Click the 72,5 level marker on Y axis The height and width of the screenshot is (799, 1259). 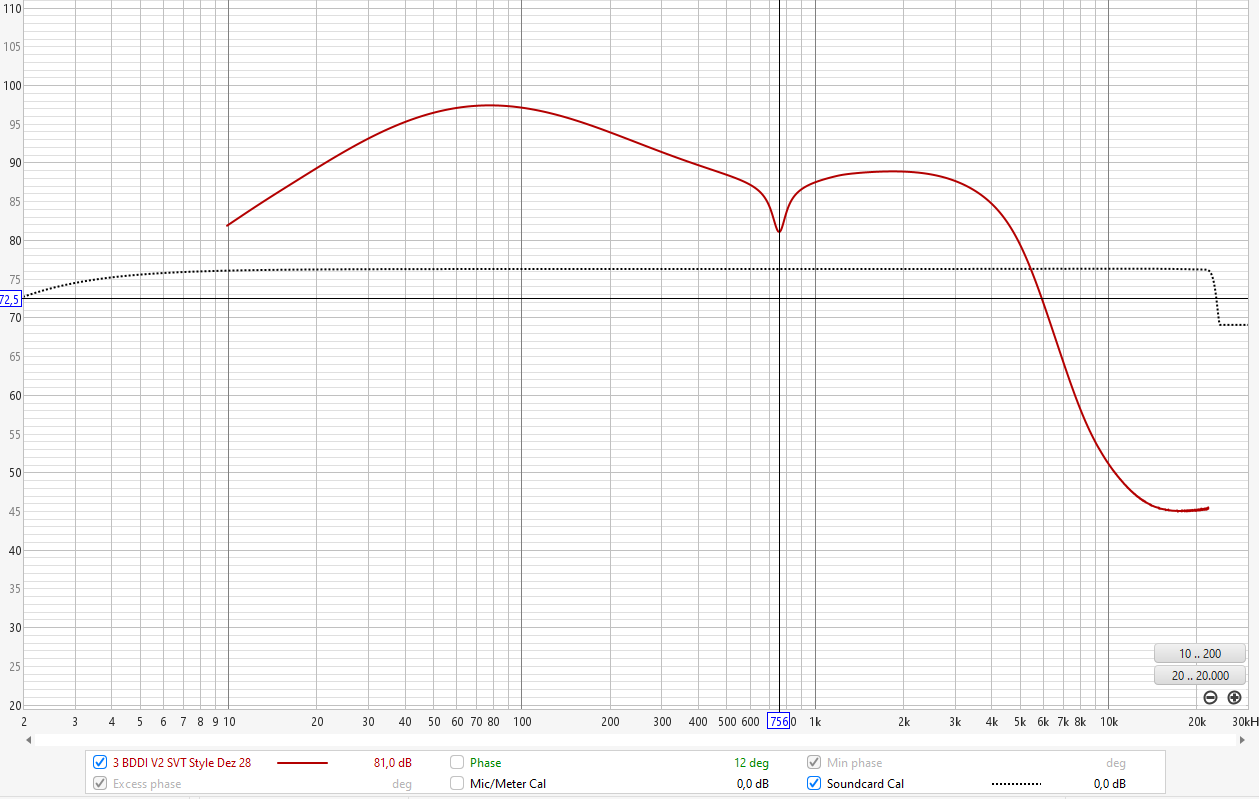pos(10,299)
